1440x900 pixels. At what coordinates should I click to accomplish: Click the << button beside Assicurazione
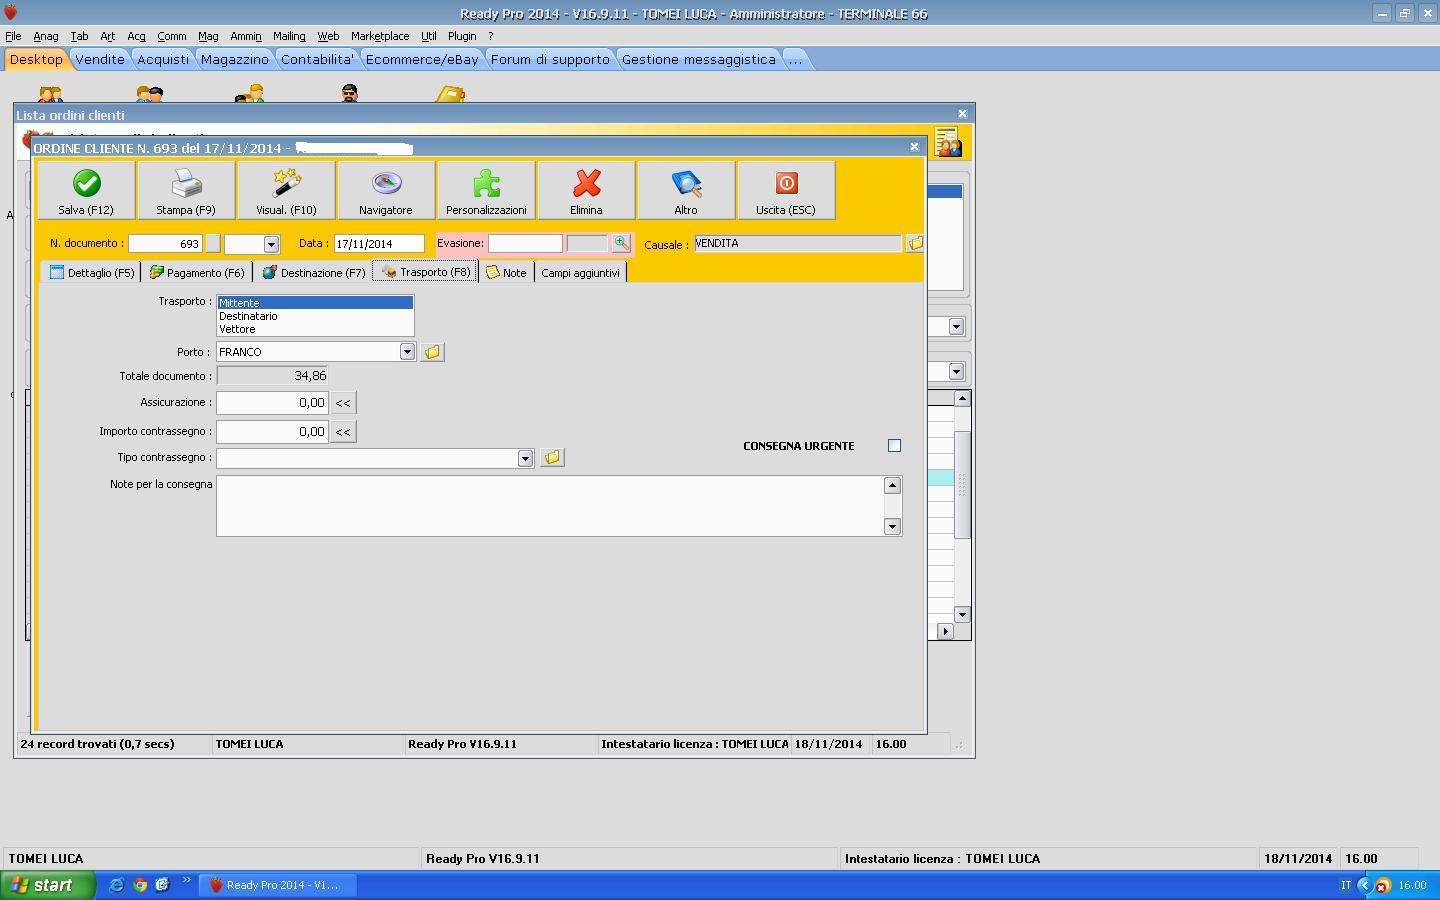(343, 403)
